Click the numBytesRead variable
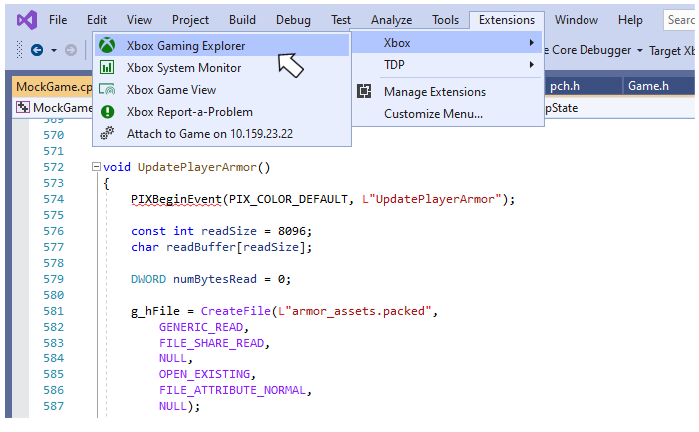699x432 pixels. coord(214,279)
